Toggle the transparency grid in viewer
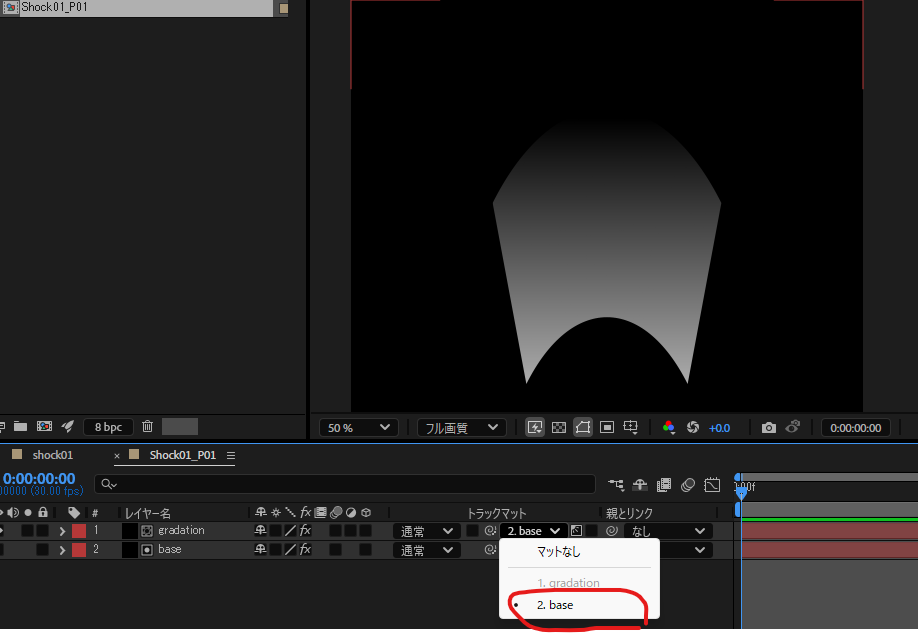918x633 pixels. coord(559,427)
